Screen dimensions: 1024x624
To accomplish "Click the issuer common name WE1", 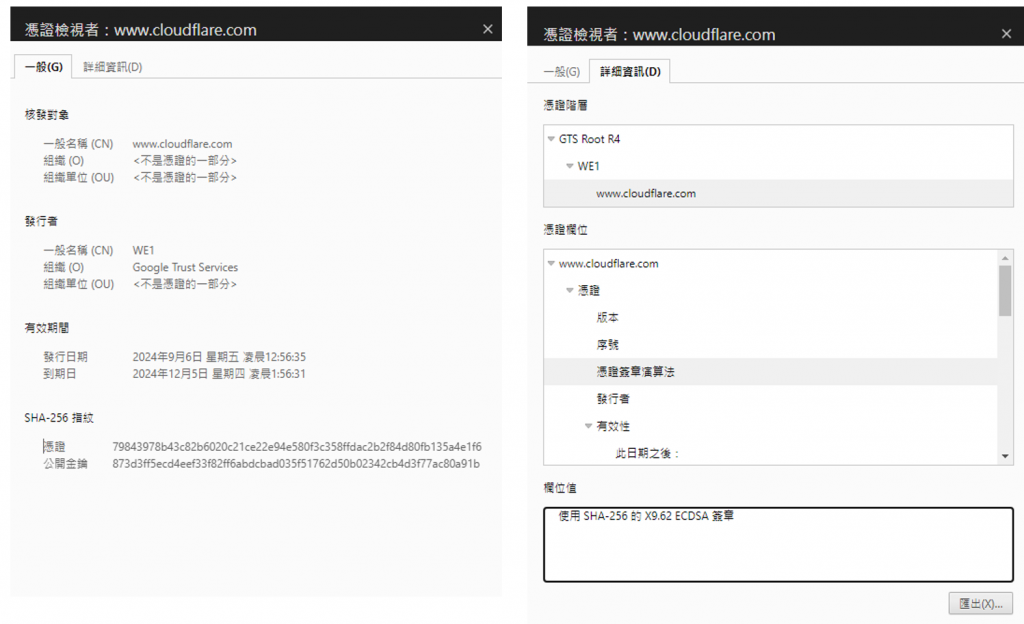I will [143, 251].
